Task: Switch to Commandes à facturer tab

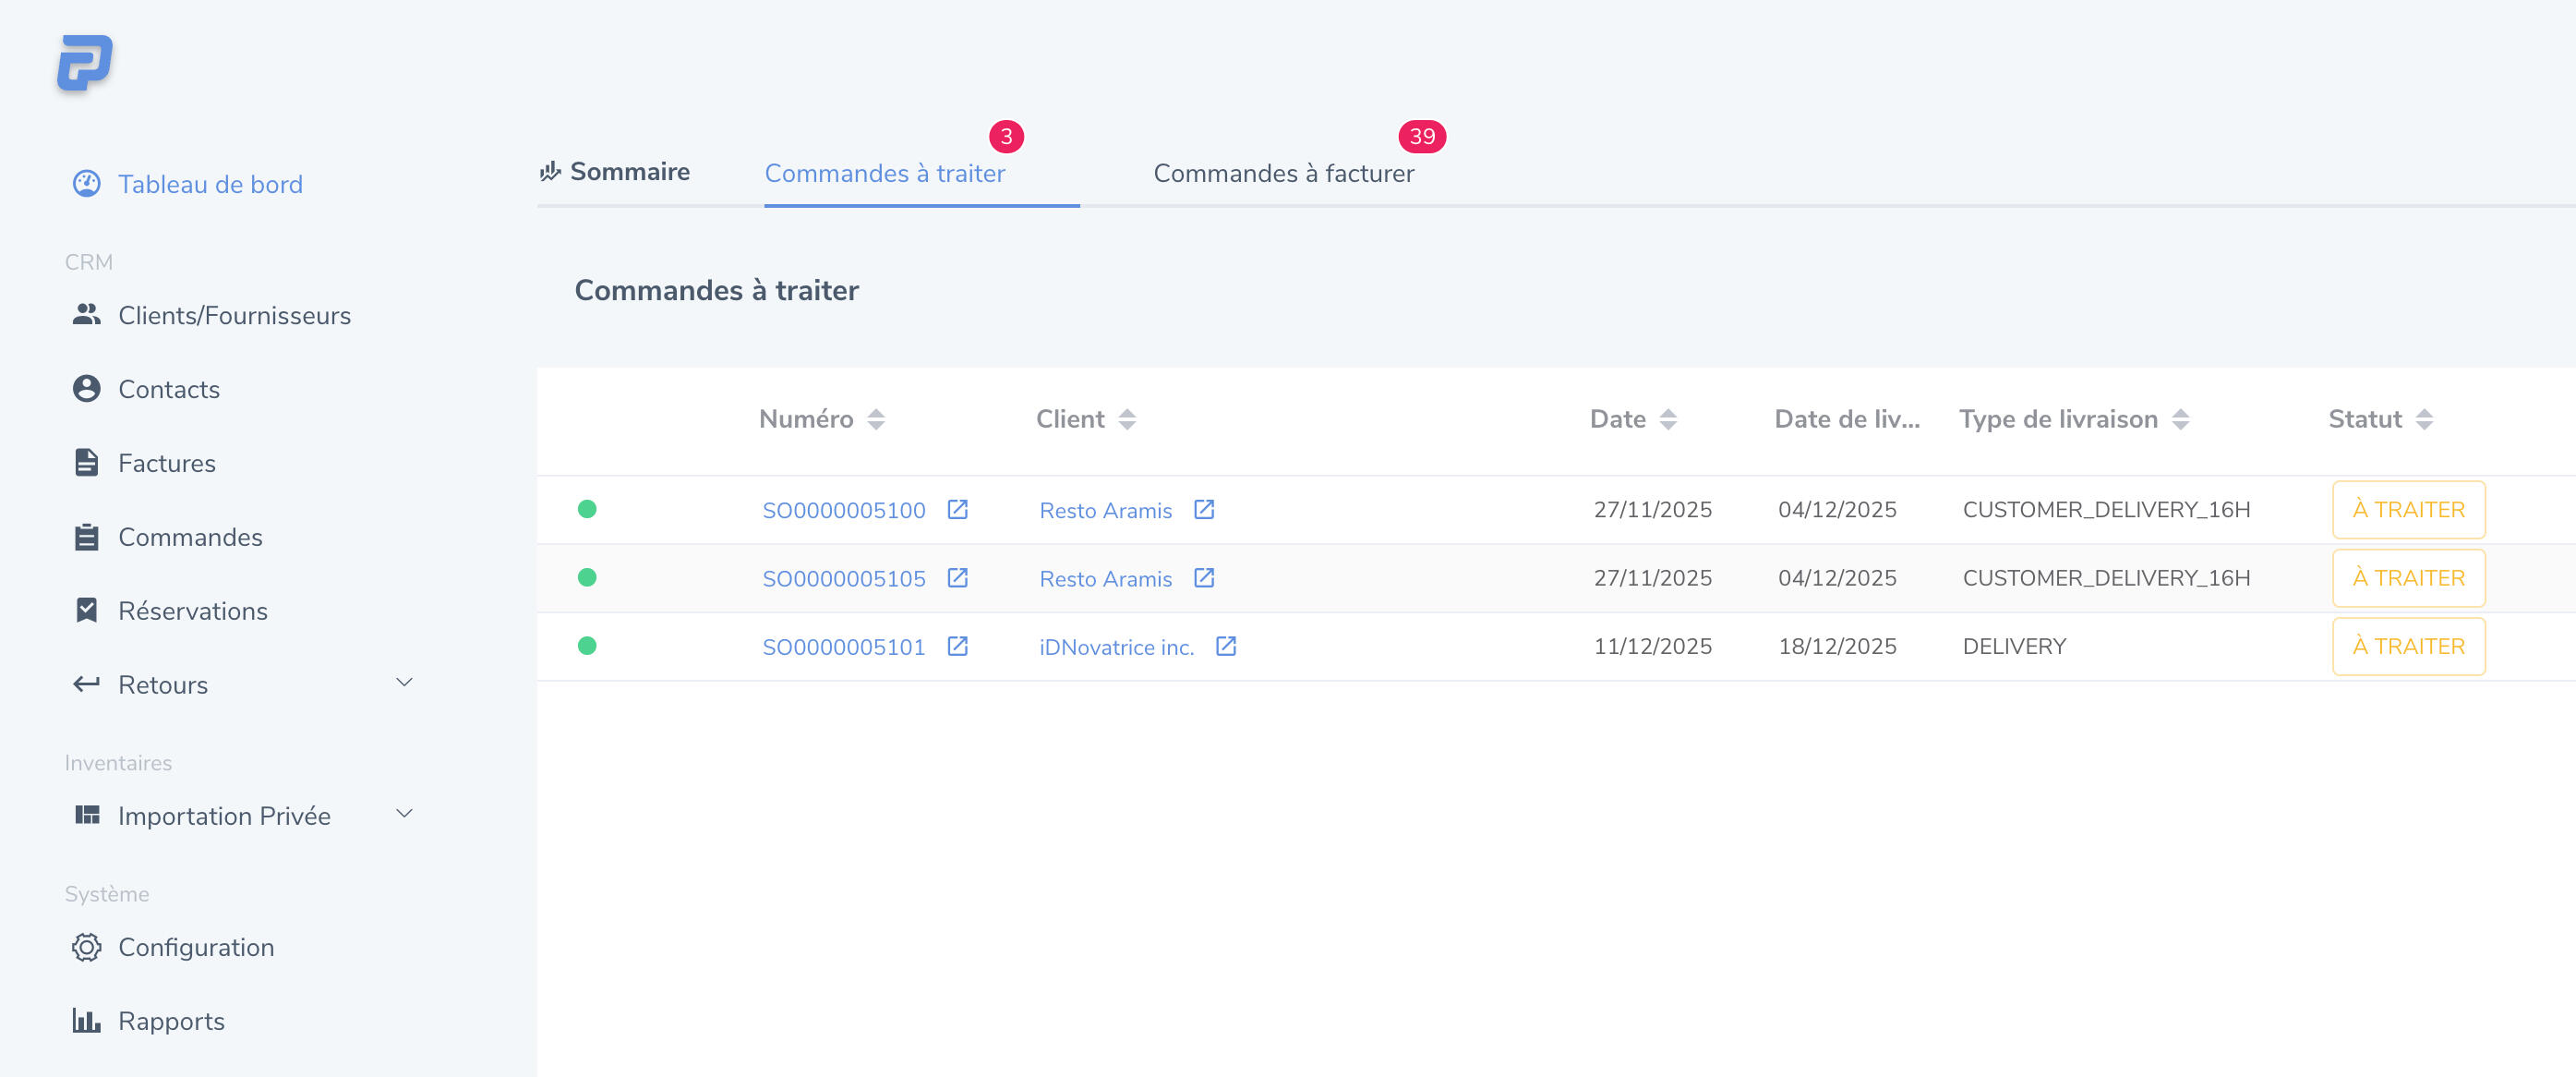Action: coord(1283,174)
